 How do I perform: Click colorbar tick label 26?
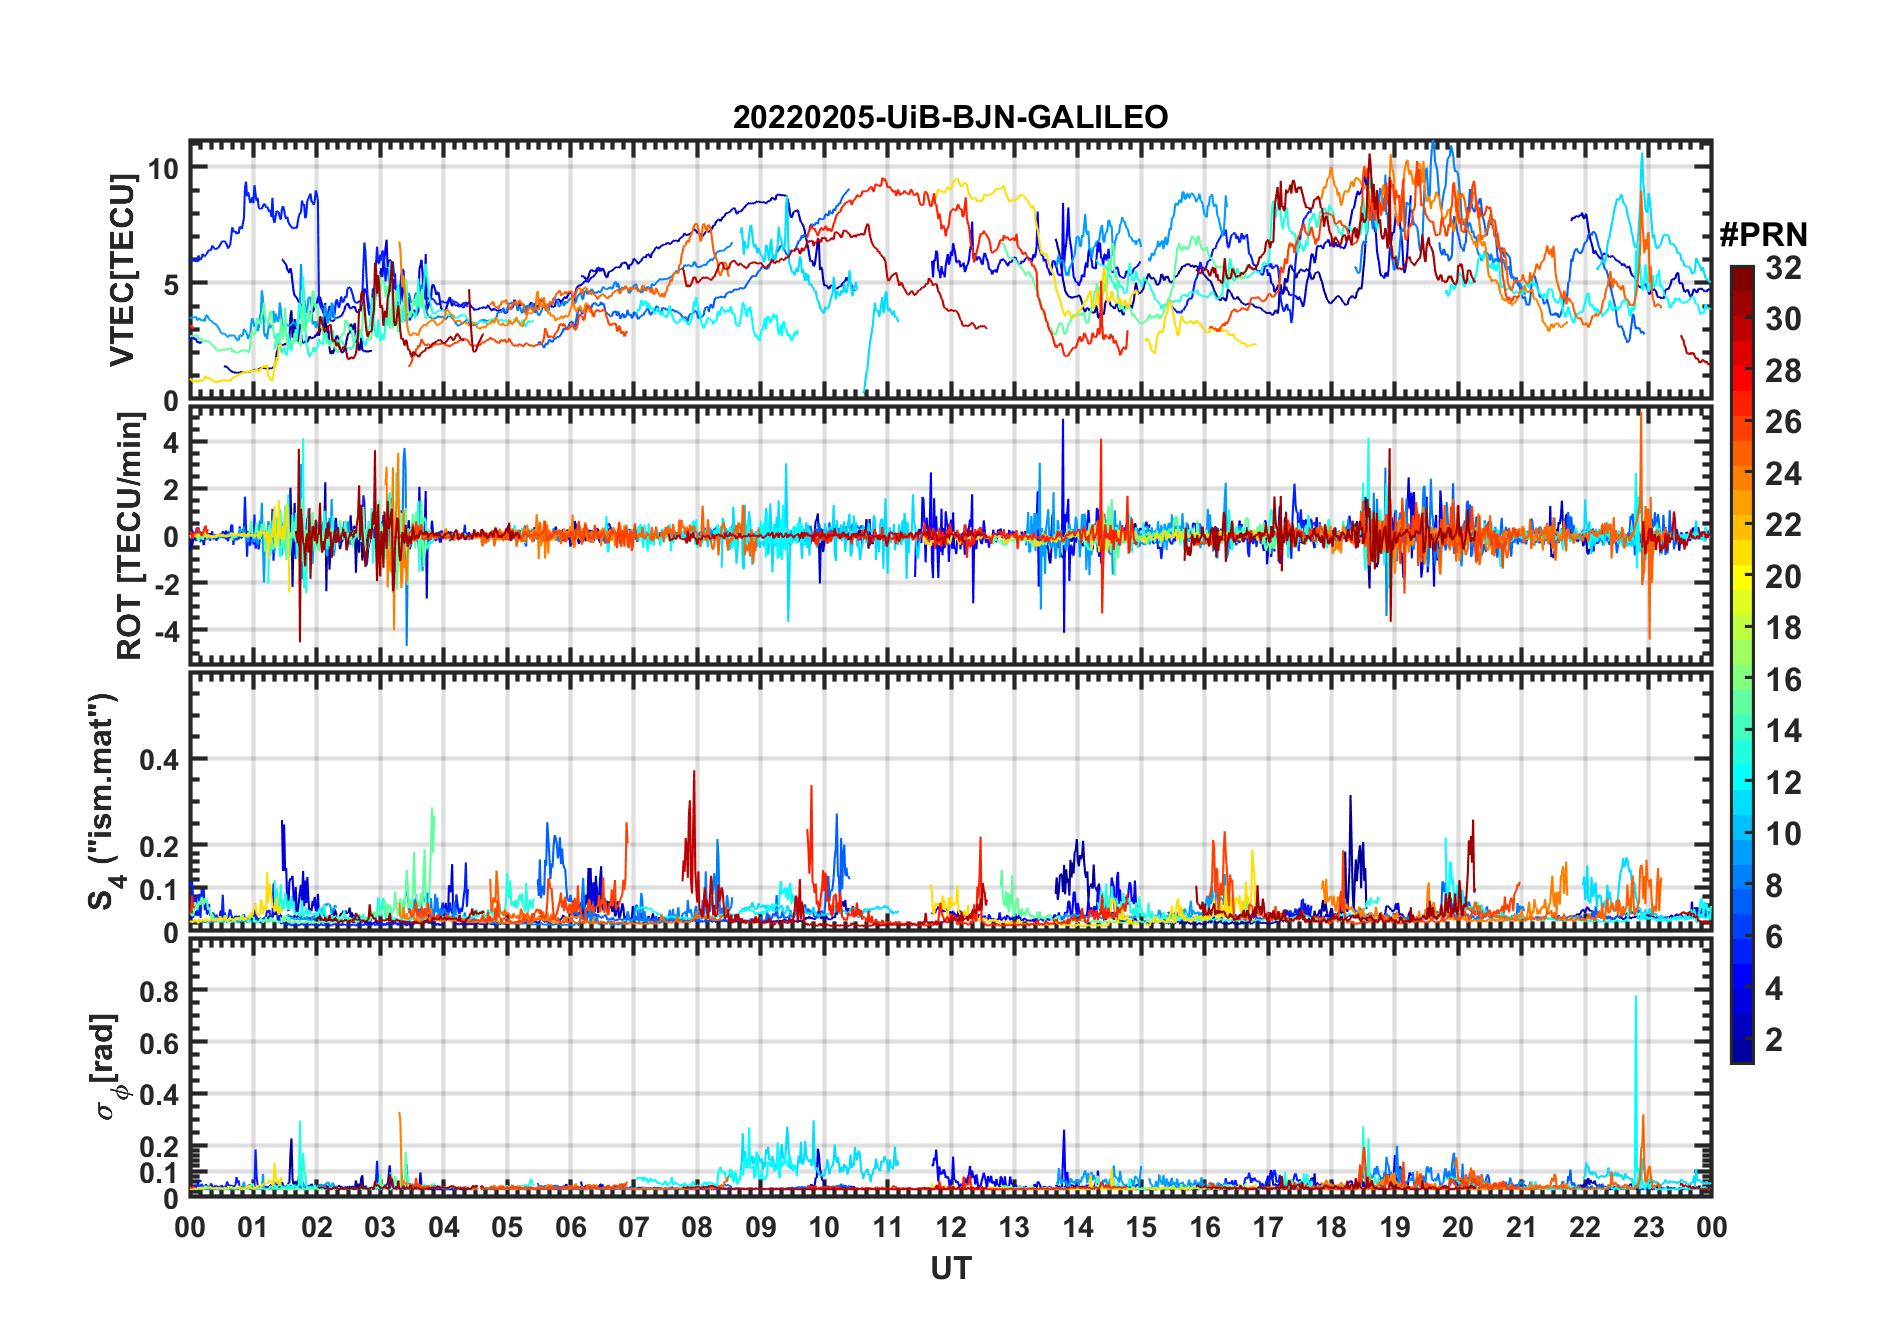[1783, 422]
